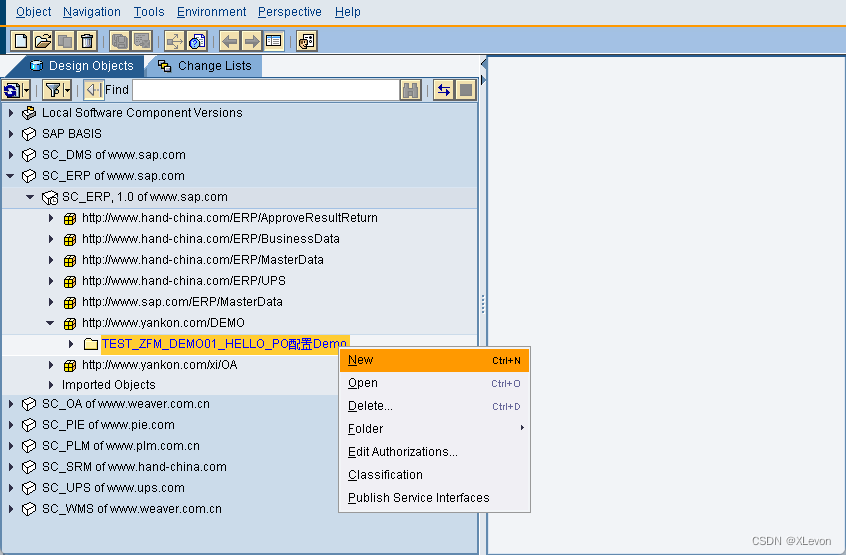Choose Edit Authorizations... in context menu

(x=434, y=452)
